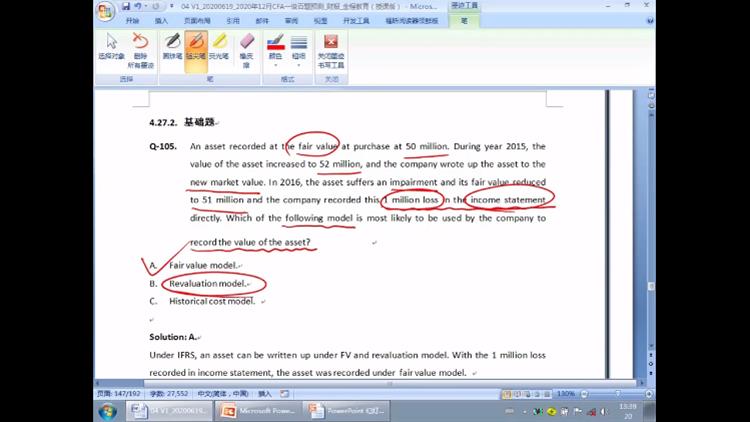
Task: Click the Action Center flag tray icon
Action: point(578,411)
